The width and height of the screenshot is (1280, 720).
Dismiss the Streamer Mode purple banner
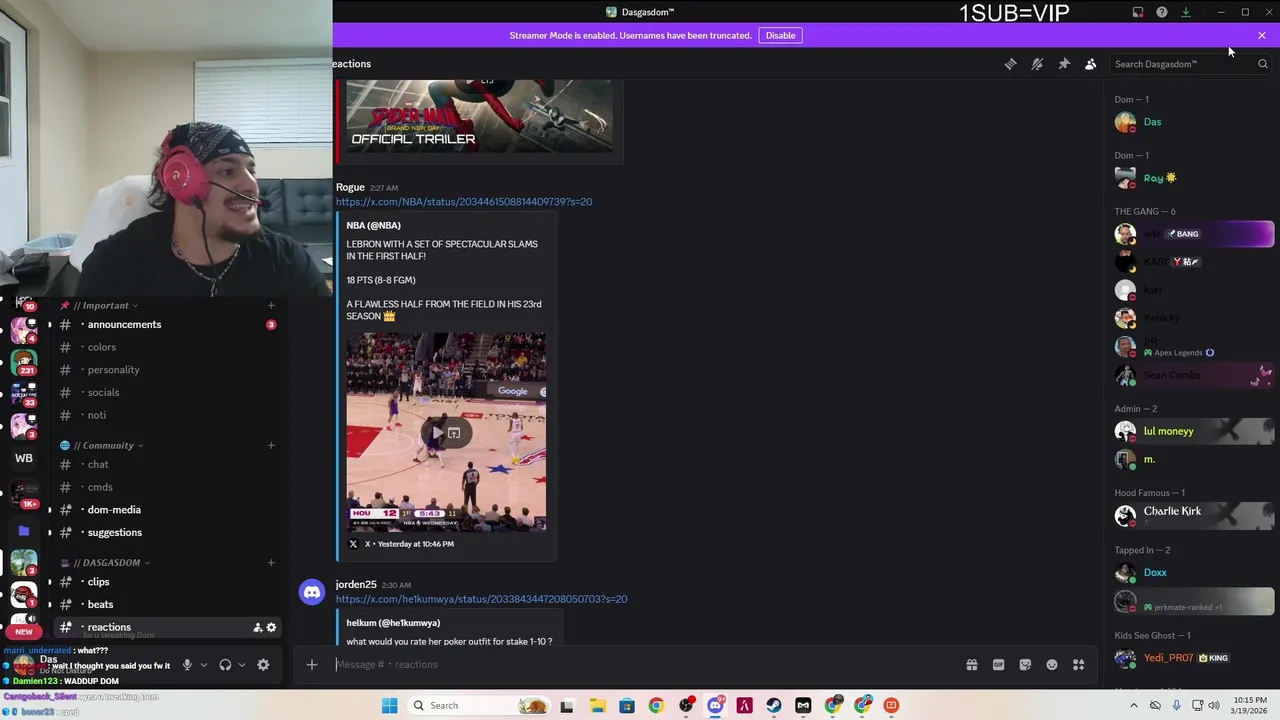(x=1262, y=35)
